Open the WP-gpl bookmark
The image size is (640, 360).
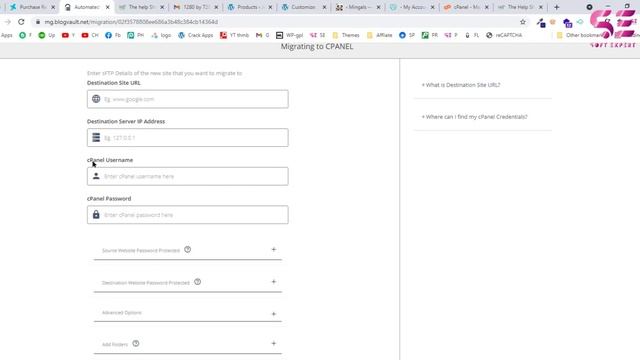289,36
